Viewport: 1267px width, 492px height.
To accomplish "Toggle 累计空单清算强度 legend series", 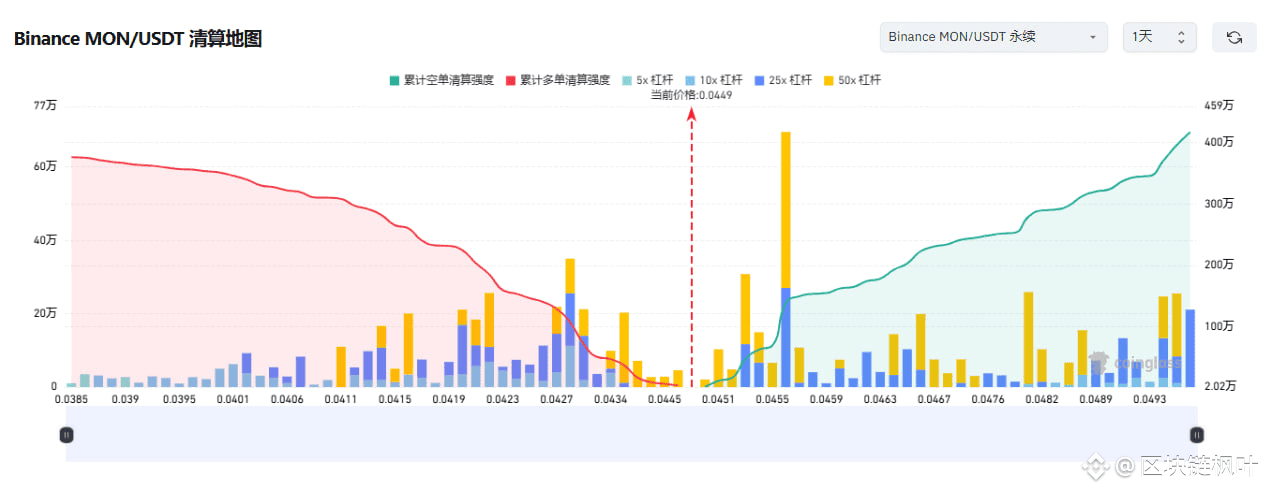I will 441,80.
